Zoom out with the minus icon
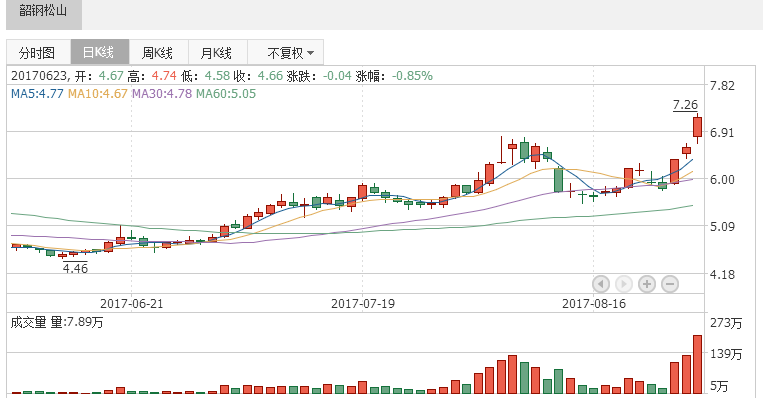The height and width of the screenshot is (403, 763). click(670, 283)
